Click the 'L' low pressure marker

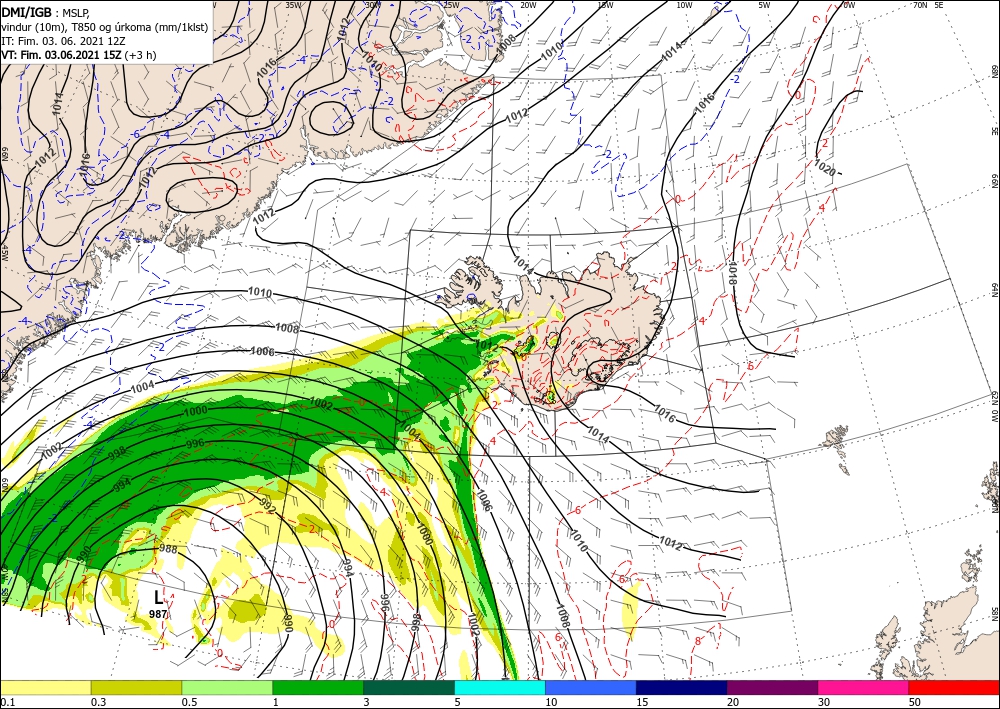[x=158, y=597]
